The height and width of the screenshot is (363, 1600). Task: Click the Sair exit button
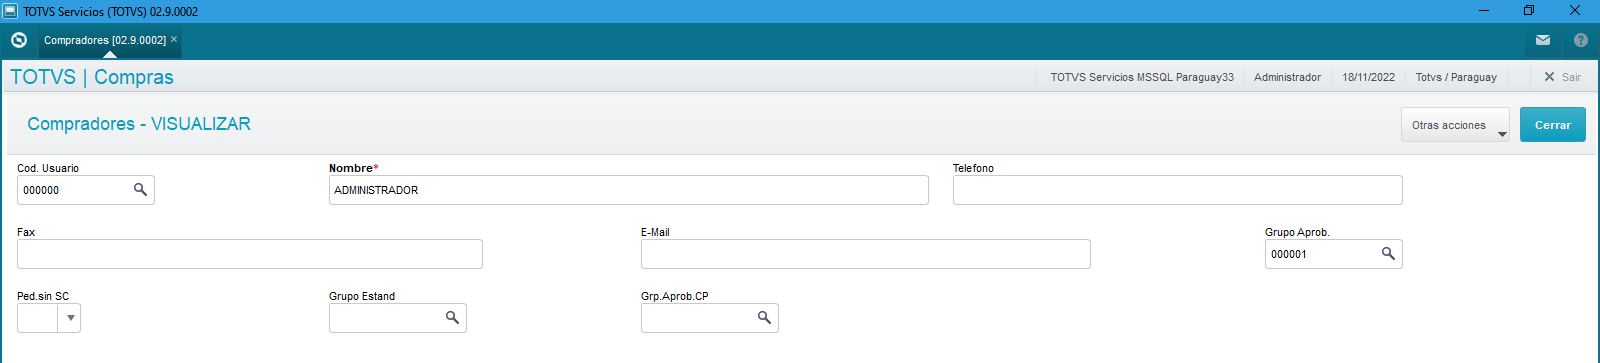1562,77
